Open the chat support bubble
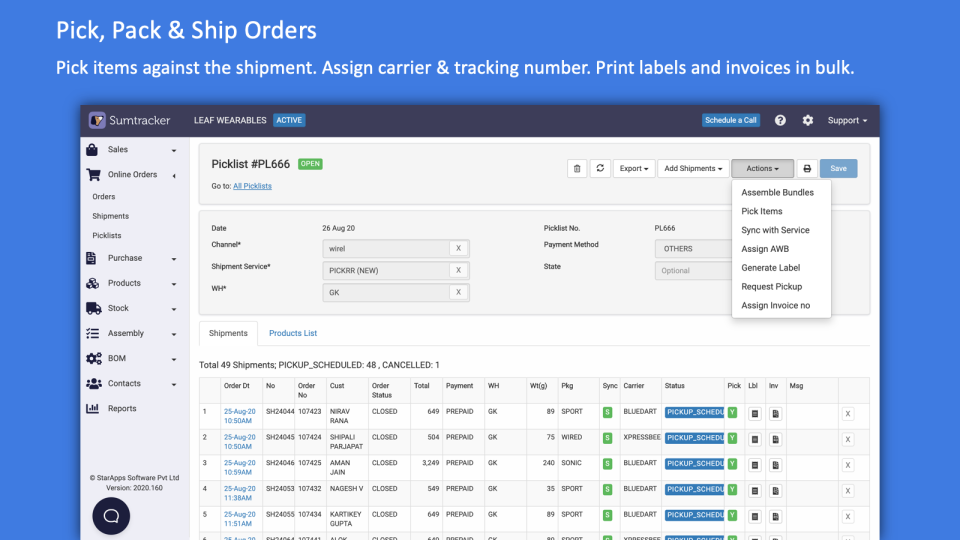 pyautogui.click(x=111, y=516)
